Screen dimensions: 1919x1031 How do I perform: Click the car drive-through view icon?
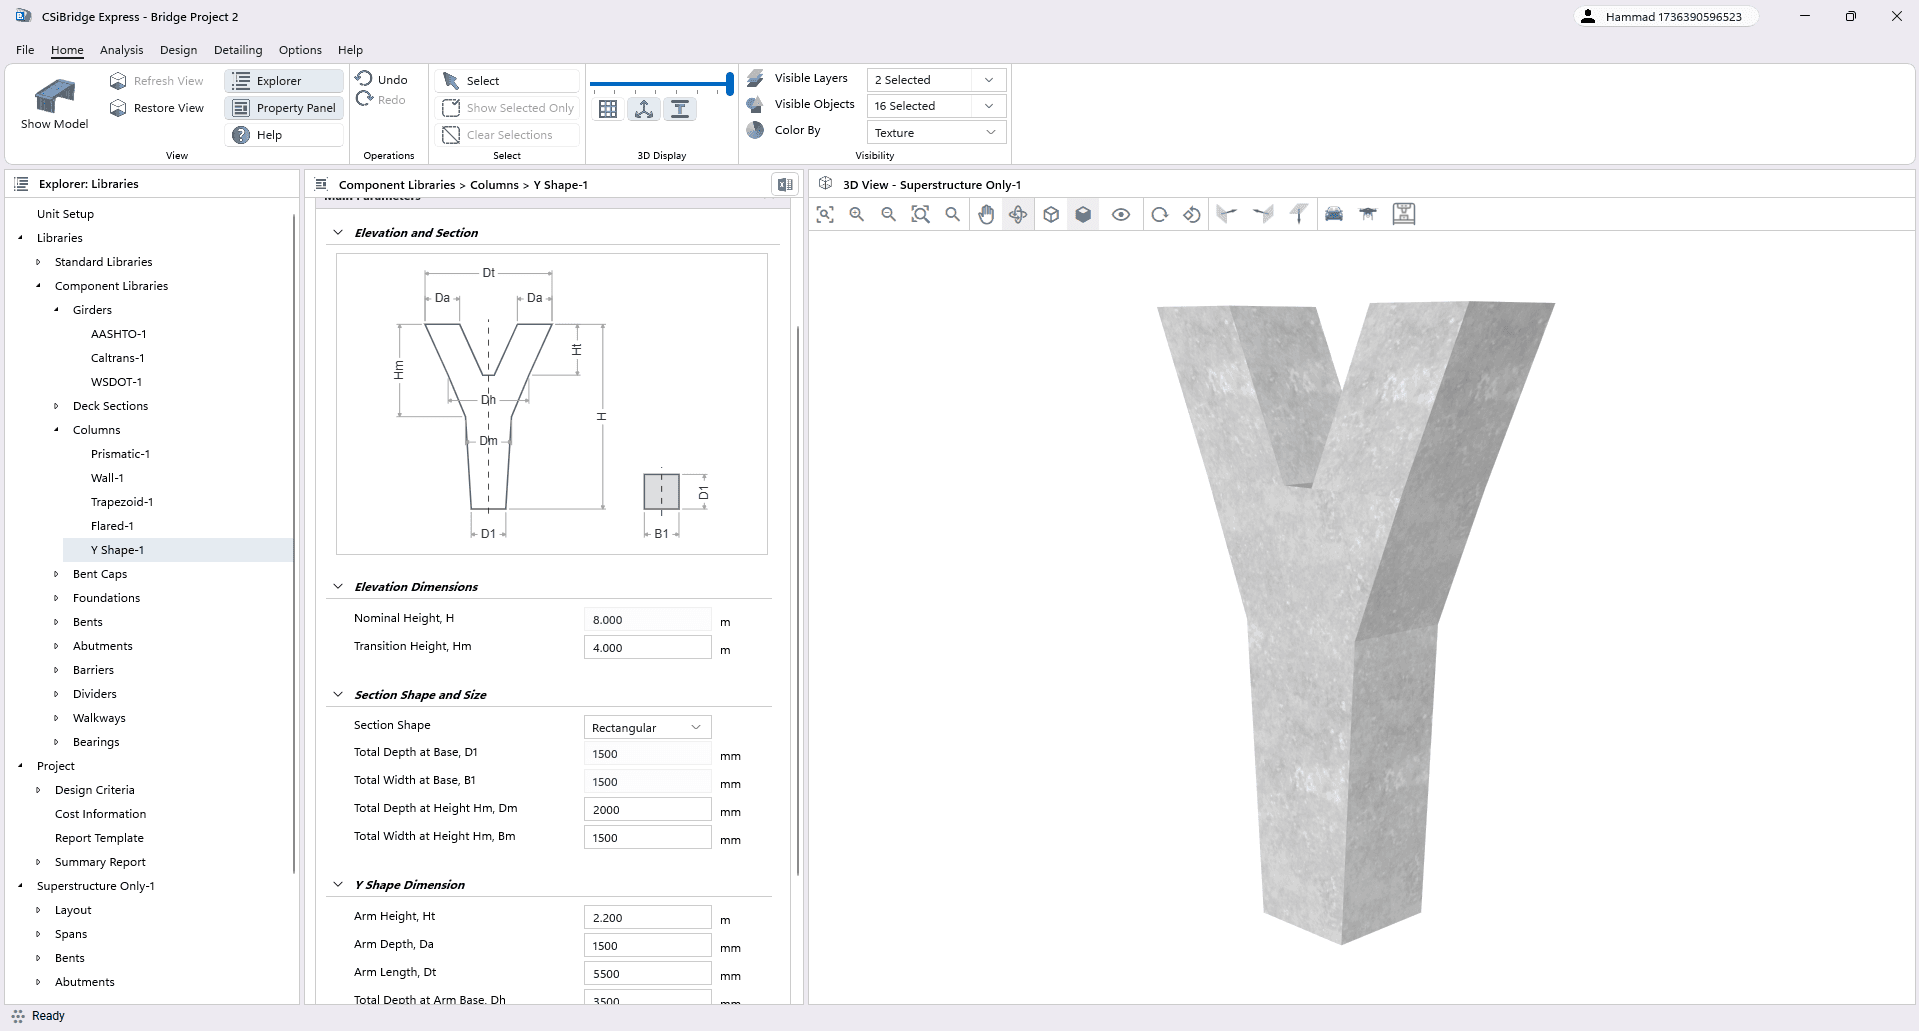(x=1333, y=214)
